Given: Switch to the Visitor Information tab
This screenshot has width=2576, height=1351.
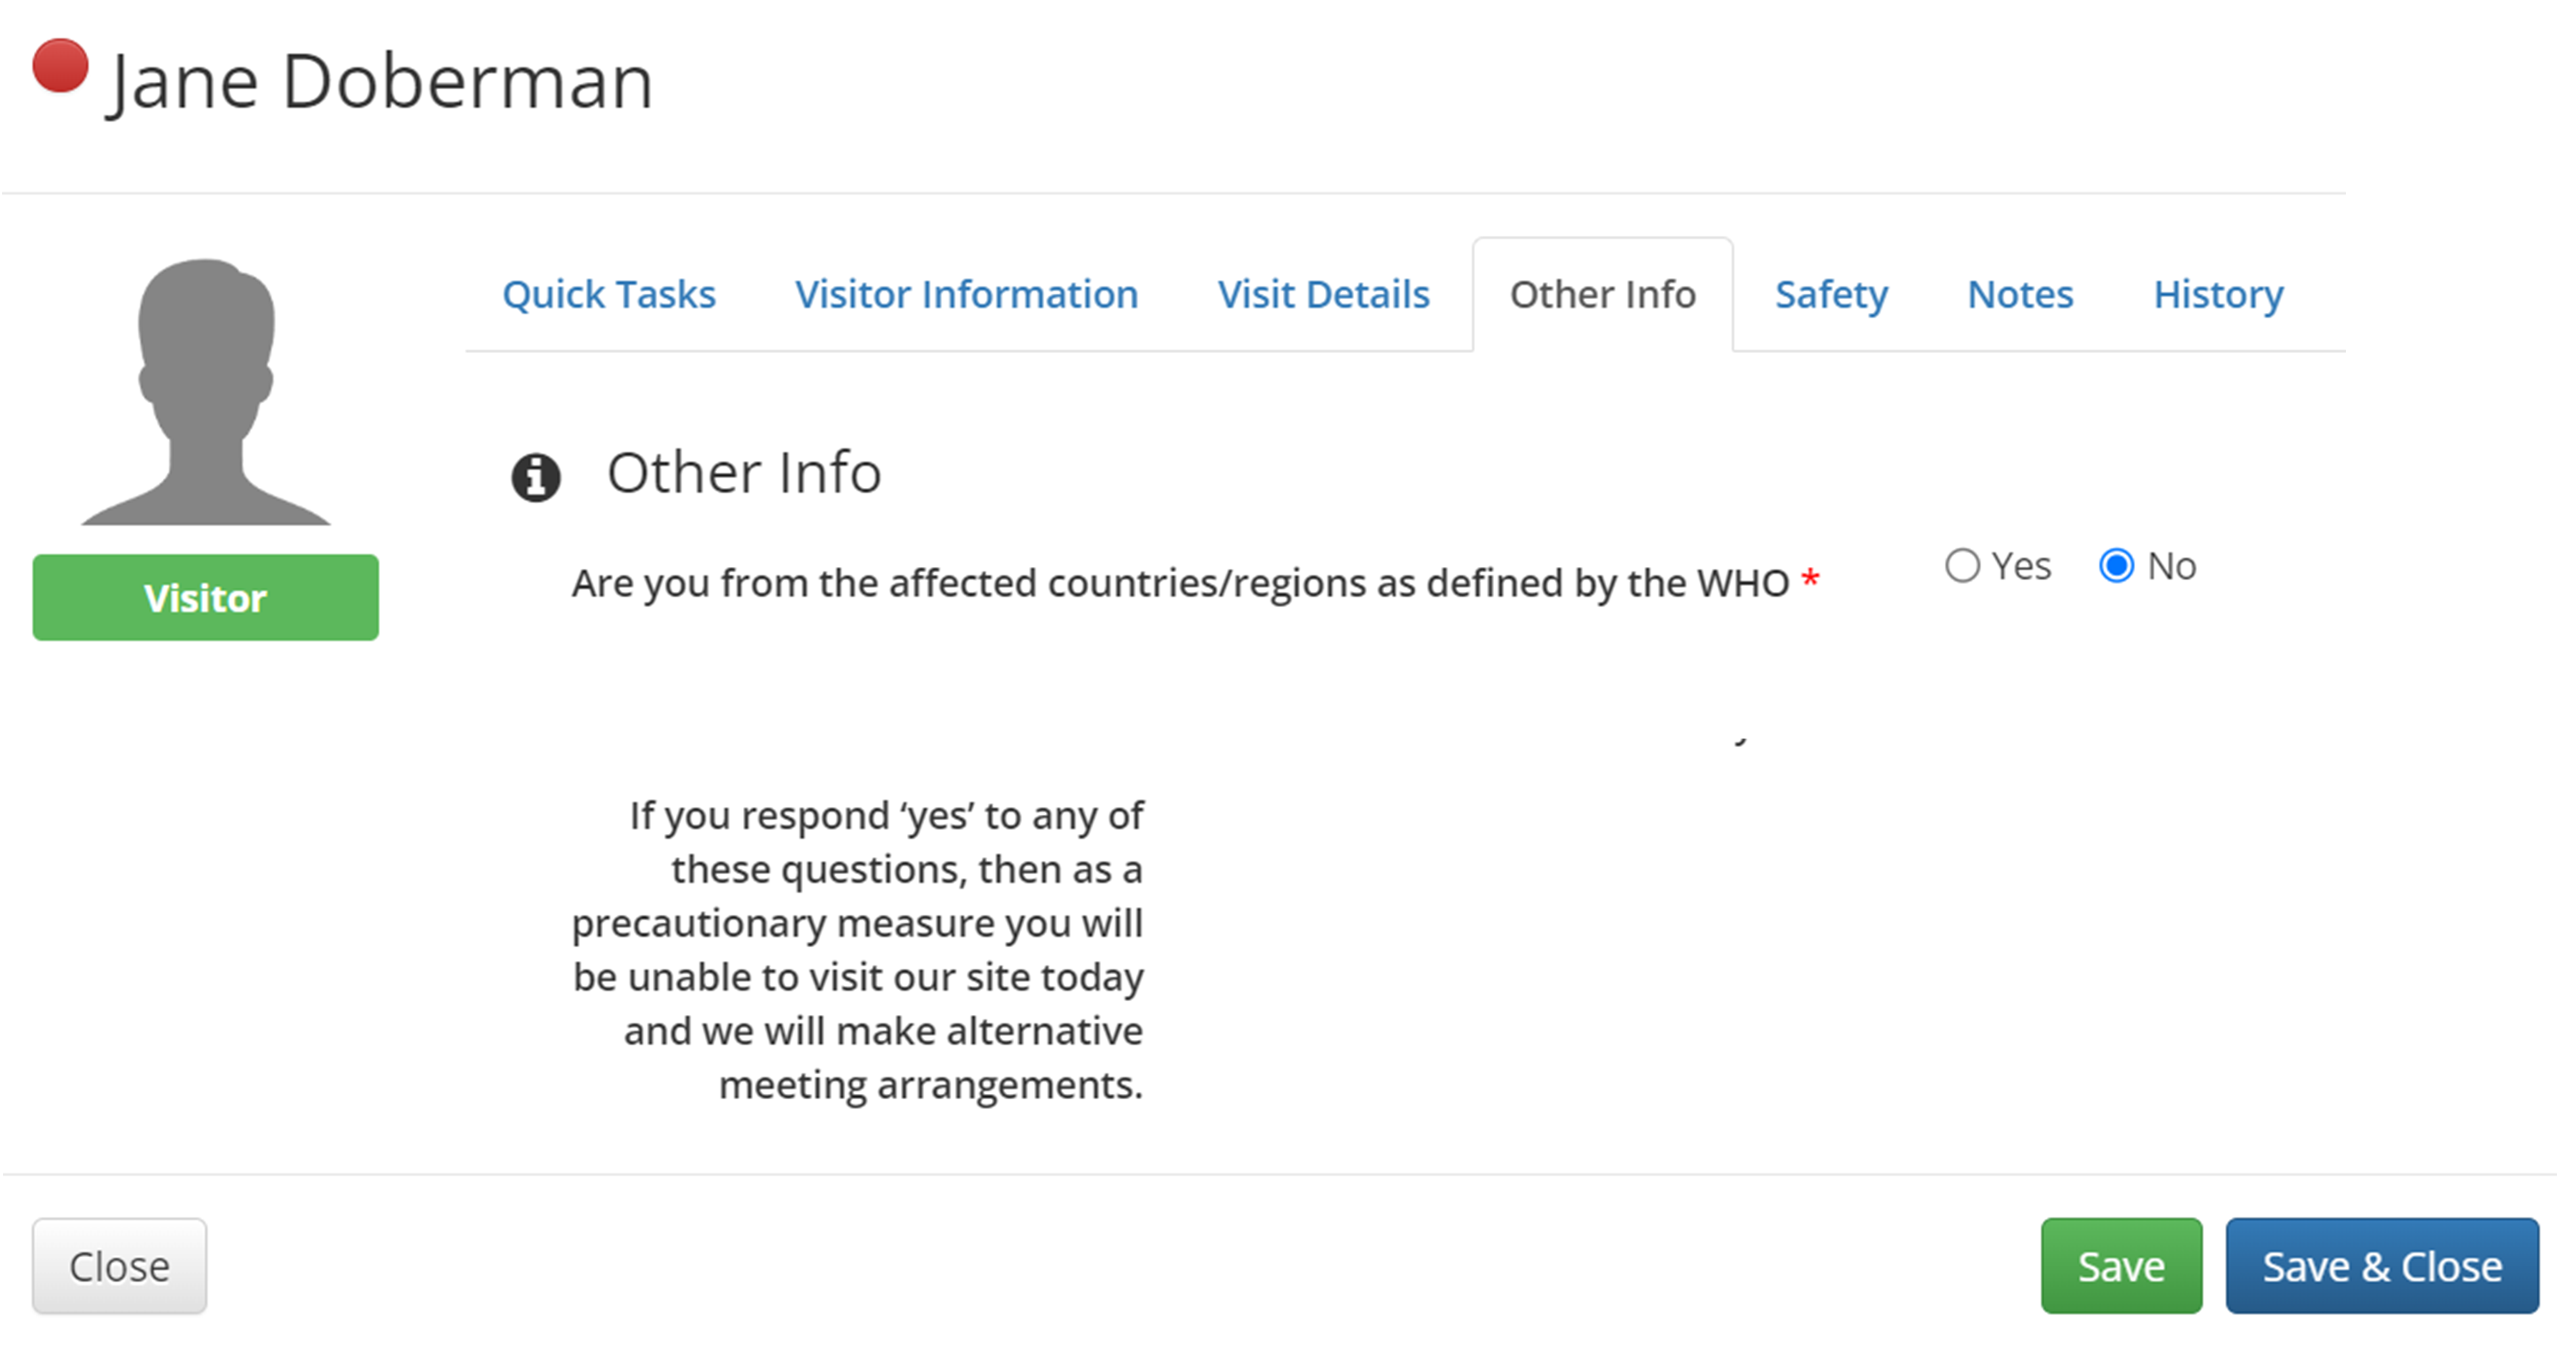Looking at the screenshot, I should (966, 295).
